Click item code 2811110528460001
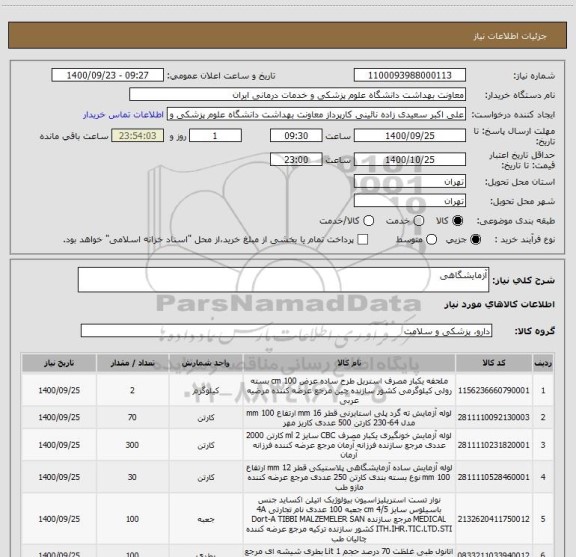The width and height of the screenshot is (576, 557). tap(494, 477)
